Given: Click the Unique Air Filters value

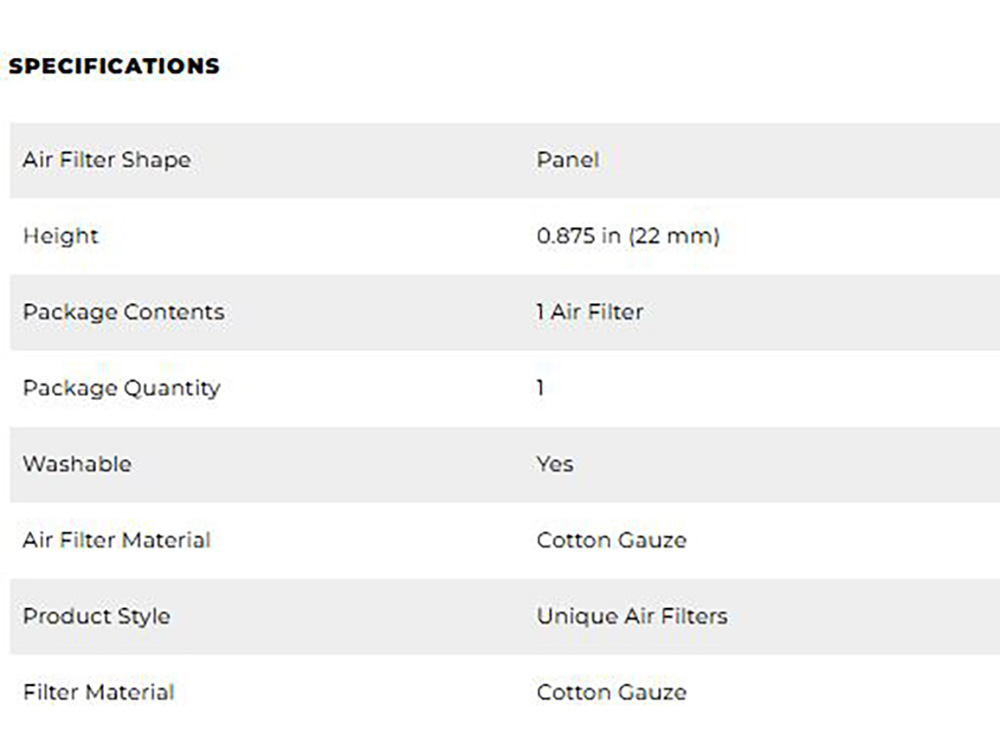Looking at the screenshot, I should click(x=631, y=616).
